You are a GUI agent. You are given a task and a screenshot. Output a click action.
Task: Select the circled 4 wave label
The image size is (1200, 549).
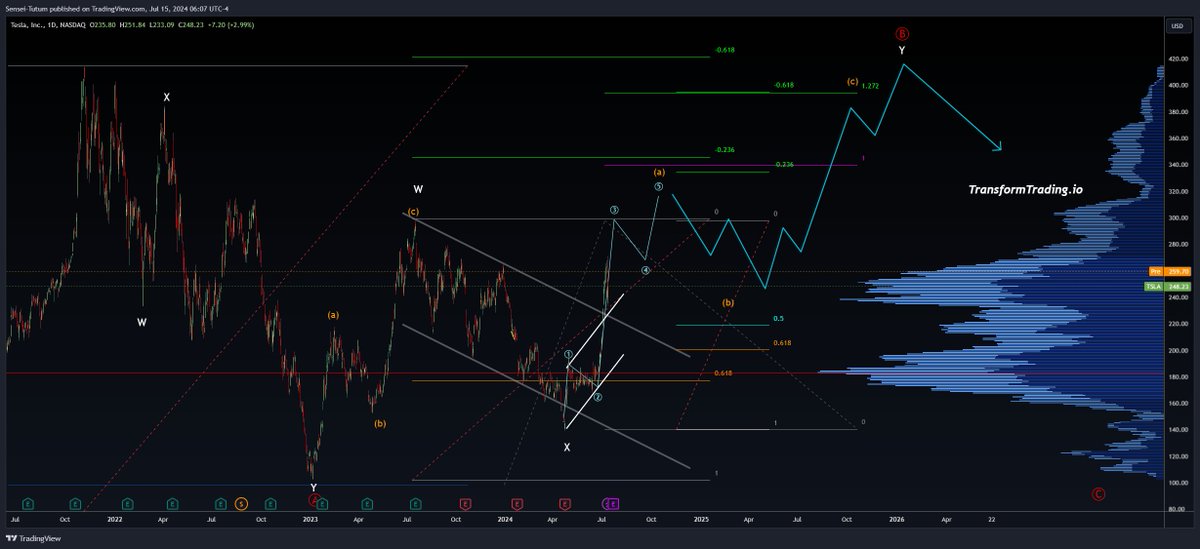(646, 270)
